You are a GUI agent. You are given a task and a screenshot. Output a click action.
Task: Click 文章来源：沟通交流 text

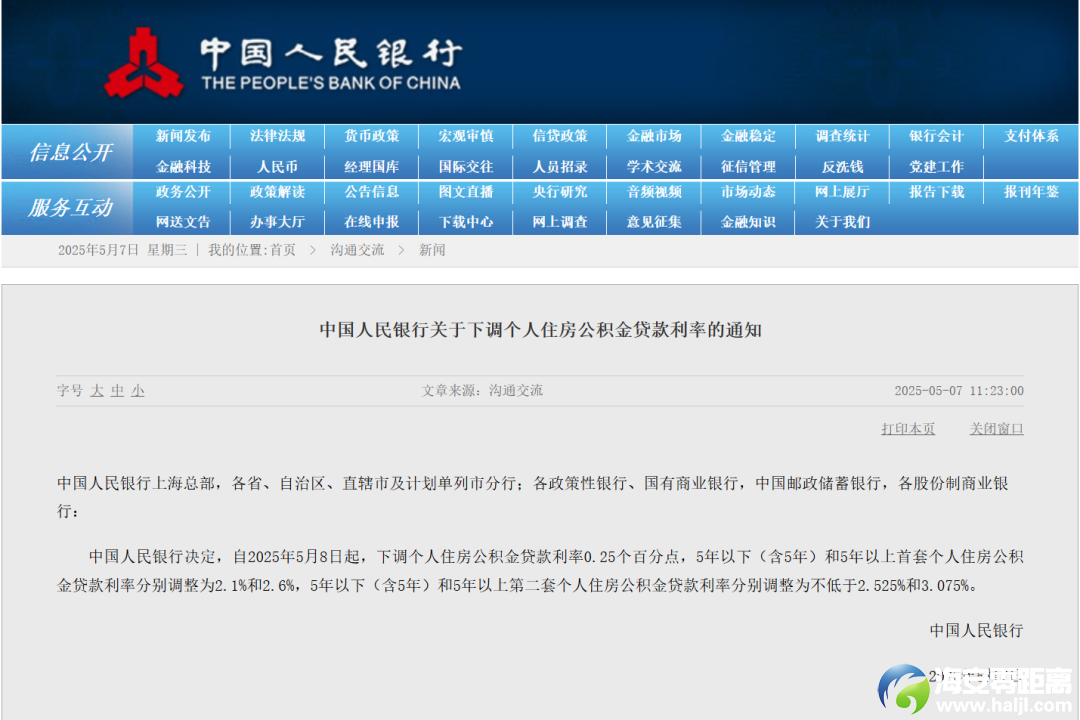[482, 391]
